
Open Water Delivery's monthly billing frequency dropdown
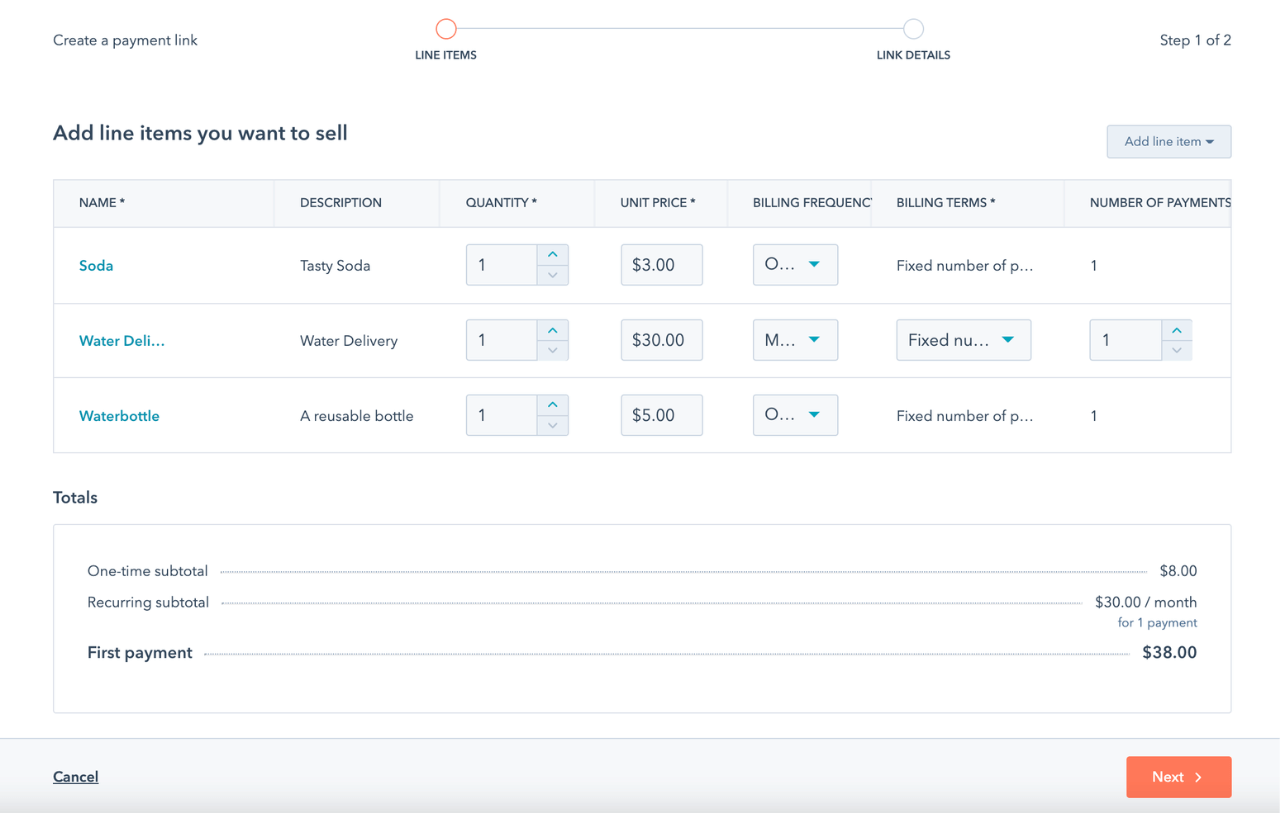pos(795,339)
